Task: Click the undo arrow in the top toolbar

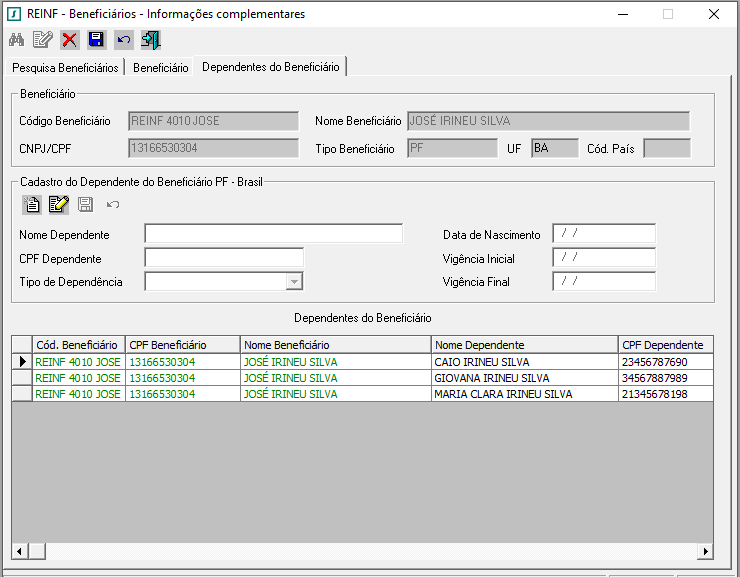Action: coord(124,40)
